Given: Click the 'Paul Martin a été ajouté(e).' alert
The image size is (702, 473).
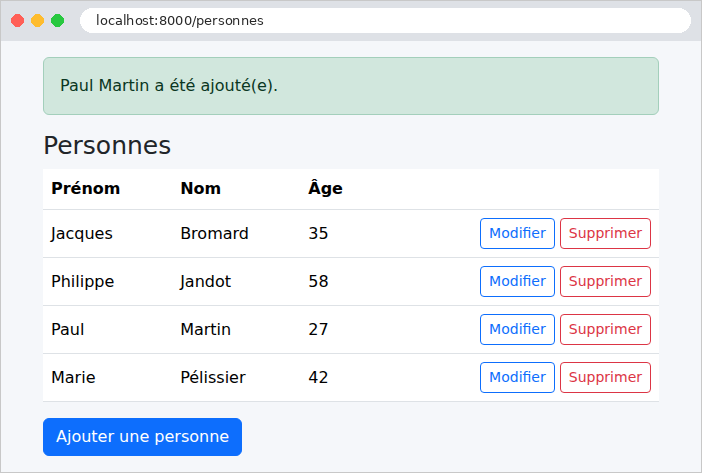Looking at the screenshot, I should (351, 85).
